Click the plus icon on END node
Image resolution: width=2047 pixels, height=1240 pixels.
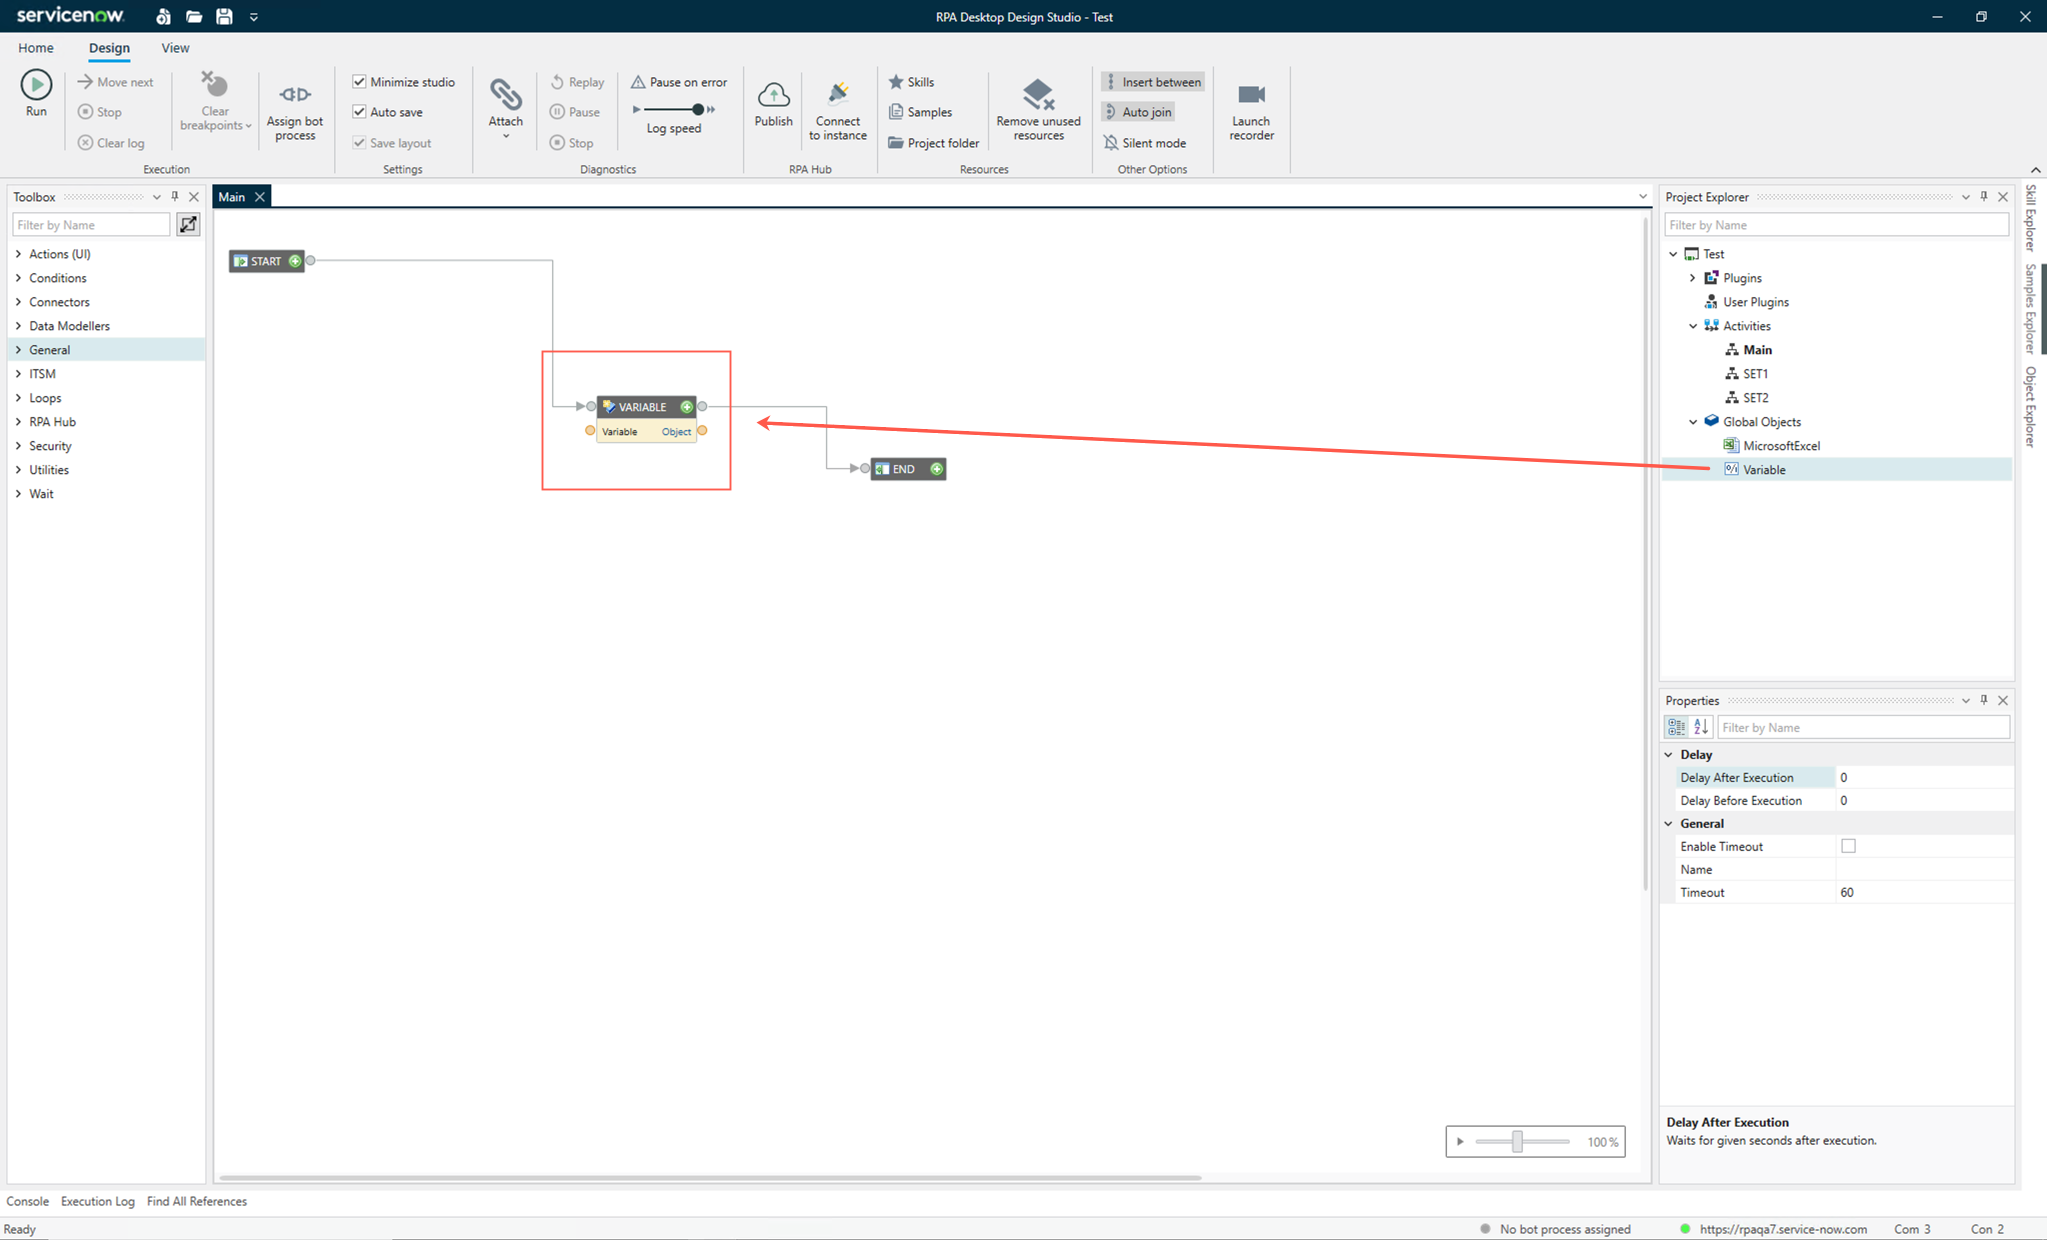[936, 469]
